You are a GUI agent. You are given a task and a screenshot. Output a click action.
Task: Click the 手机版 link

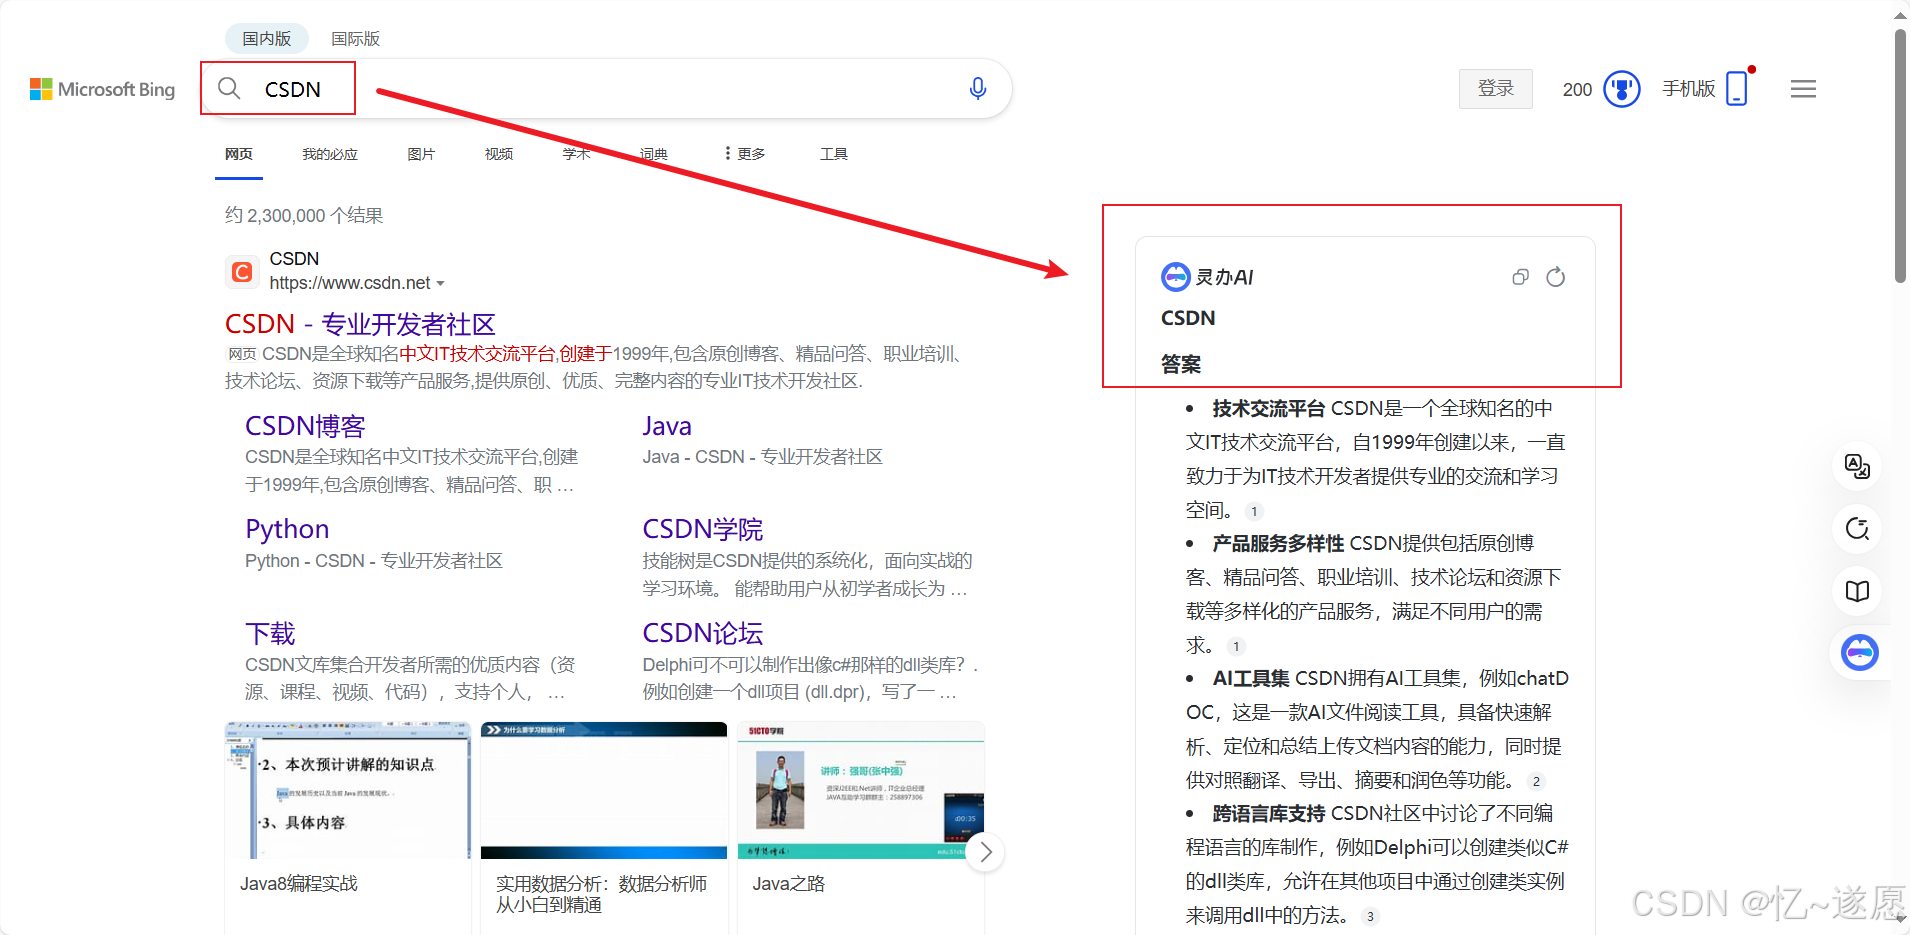tap(1688, 88)
